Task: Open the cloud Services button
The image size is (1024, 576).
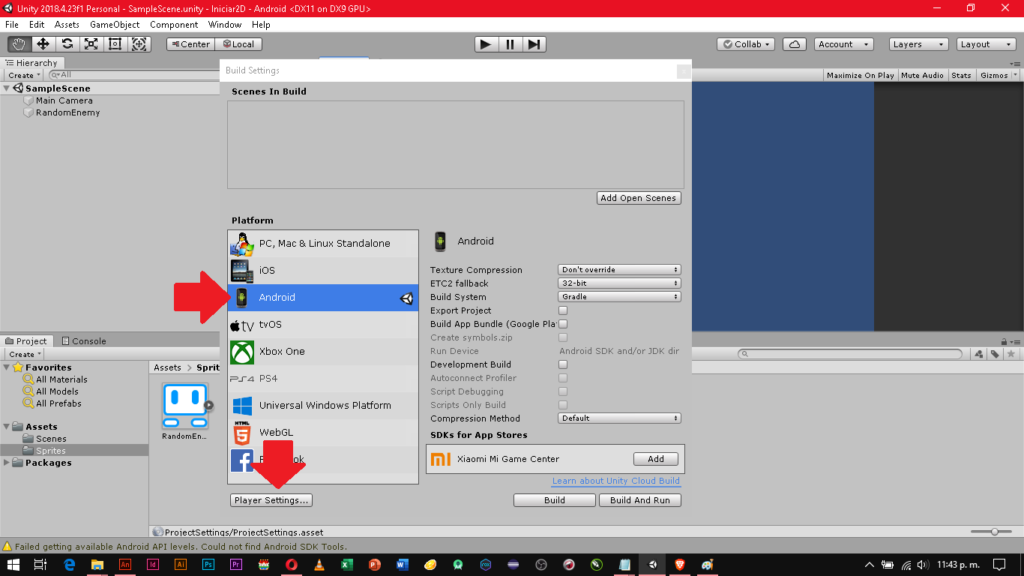Action: (794, 44)
